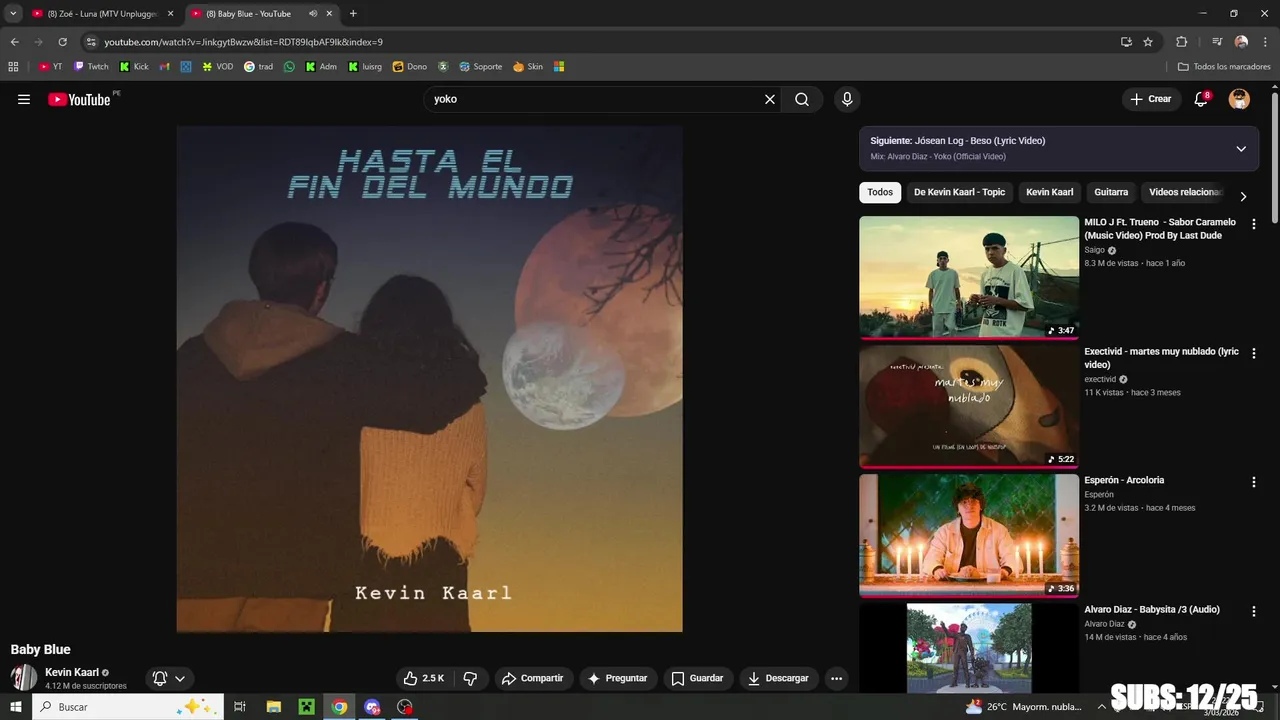Open the exectivid channel link
This screenshot has height=720, width=1280.
(1100, 379)
